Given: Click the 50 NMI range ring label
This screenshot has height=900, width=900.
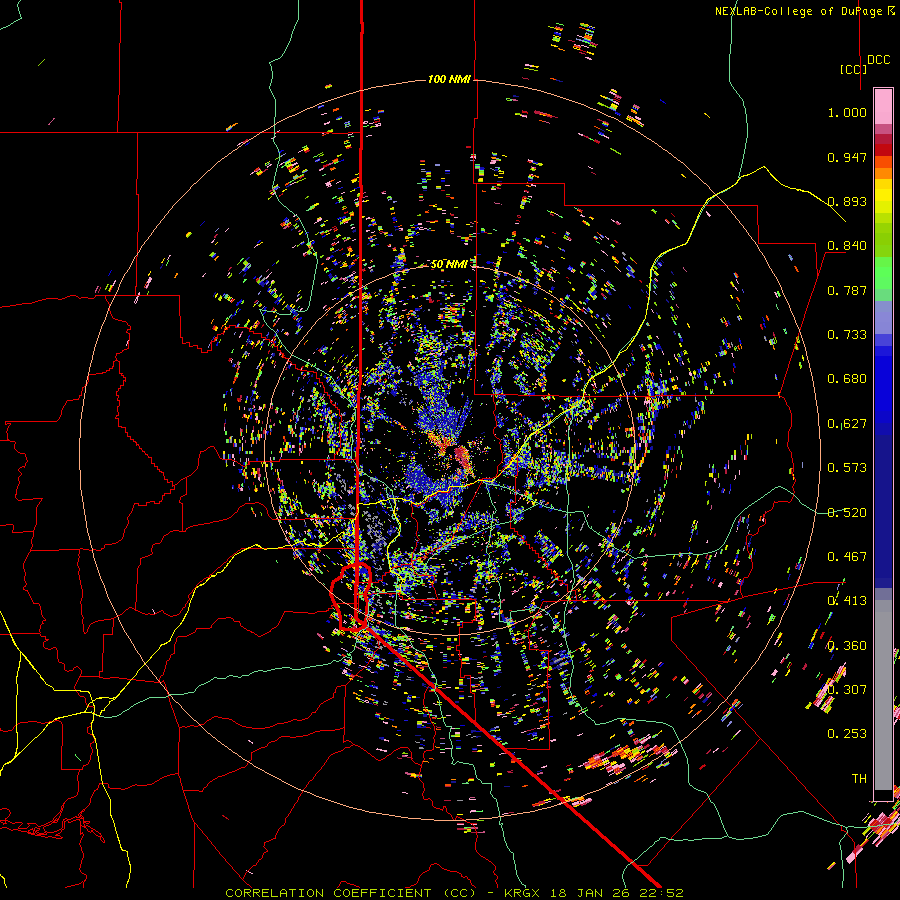Looking at the screenshot, I should (x=449, y=264).
